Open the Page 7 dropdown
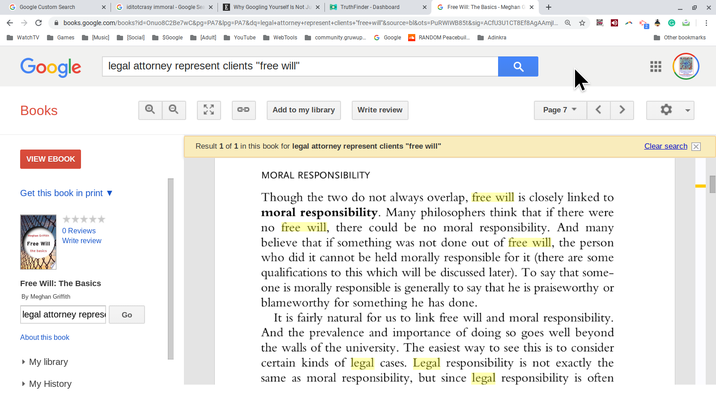The height and width of the screenshot is (403, 716). pos(560,110)
